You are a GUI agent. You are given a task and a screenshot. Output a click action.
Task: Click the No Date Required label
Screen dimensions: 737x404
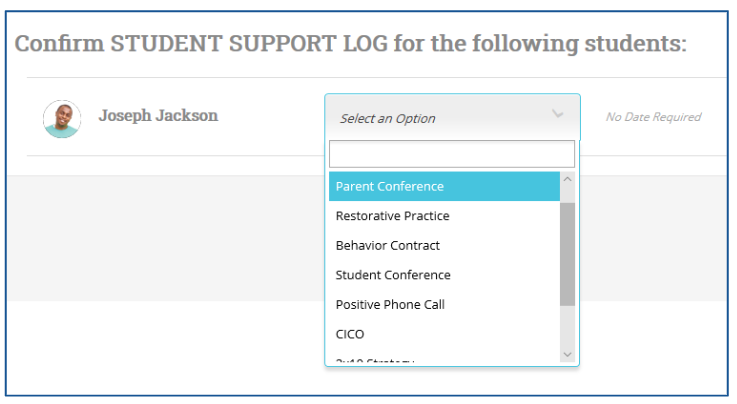coord(653,117)
